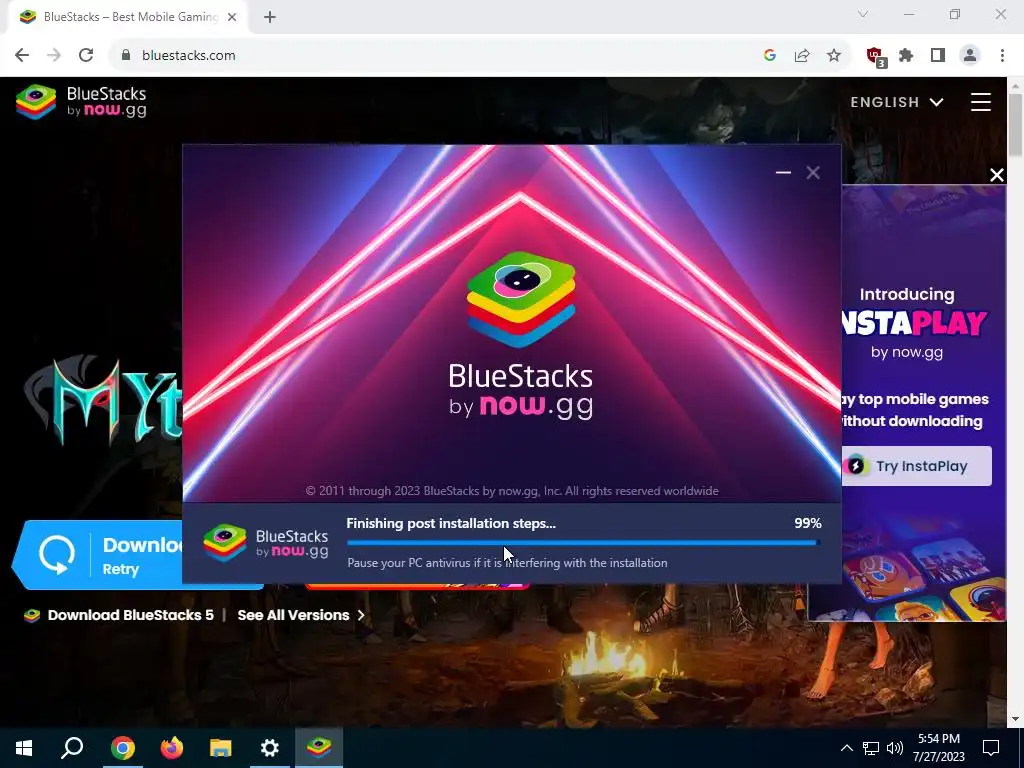This screenshot has width=1024, height=768.
Task: Click the Try InstaPlay button
Action: coord(916,466)
